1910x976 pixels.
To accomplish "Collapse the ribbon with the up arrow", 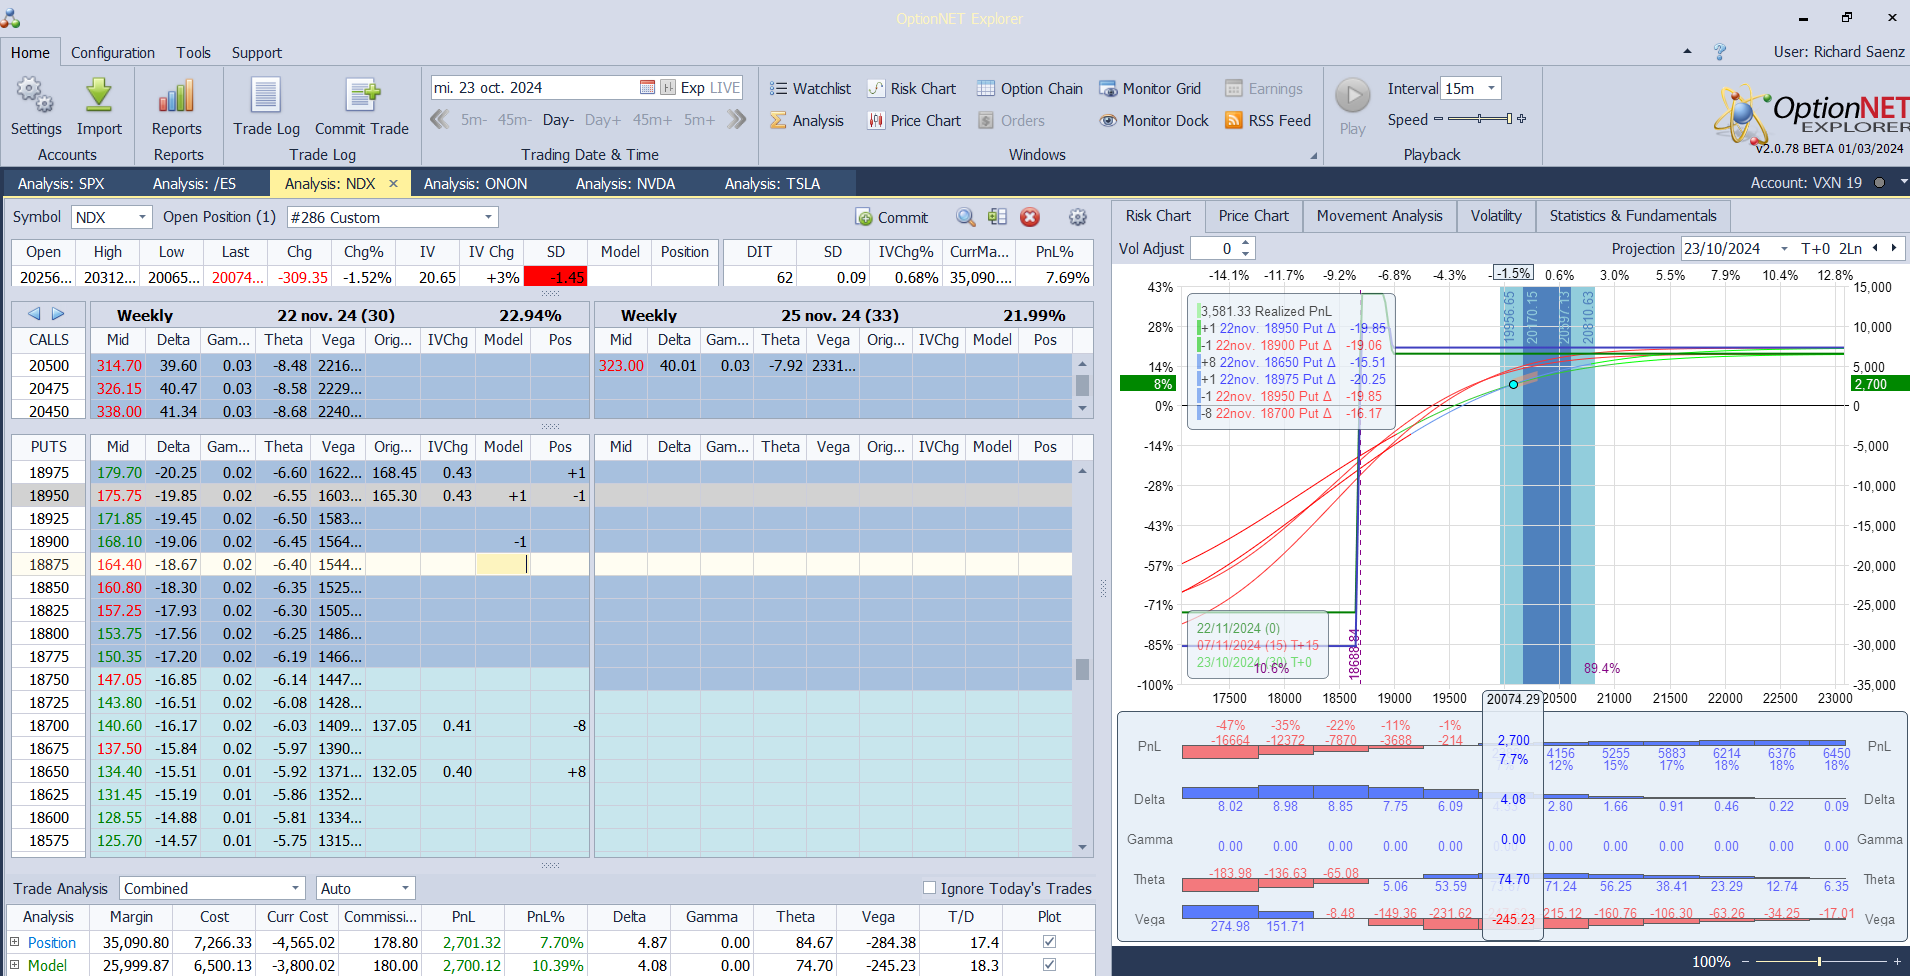I will 1688,51.
